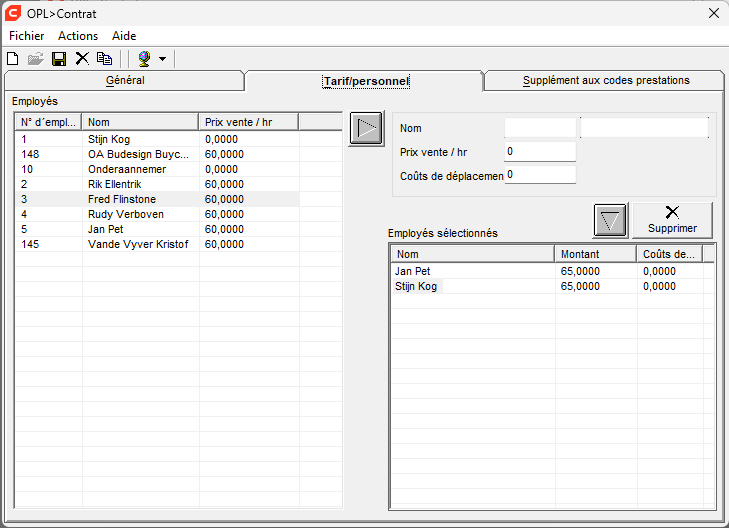Click the globe-and-person toolbar icon
The image size is (729, 528).
click(x=145, y=59)
